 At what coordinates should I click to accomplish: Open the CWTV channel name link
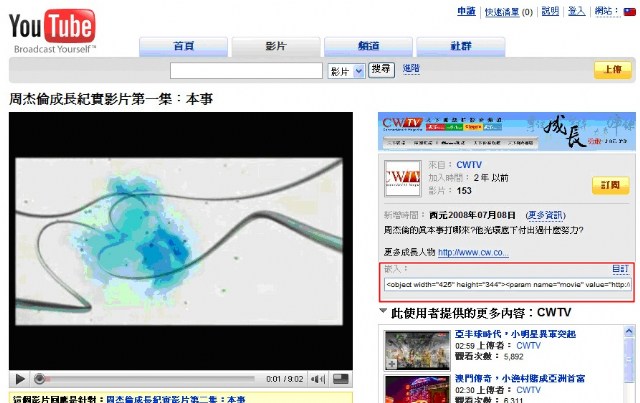tap(469, 165)
